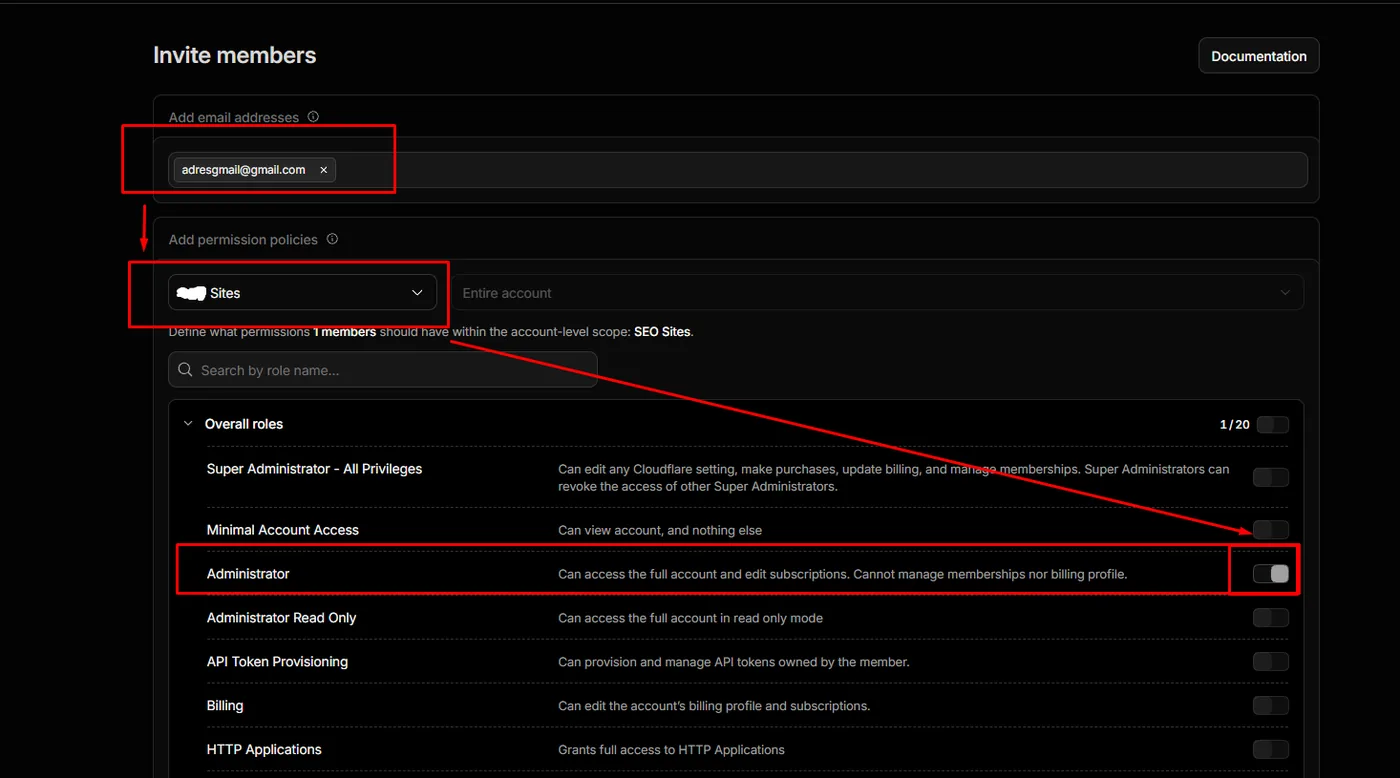The image size is (1400, 778).
Task: Open the Sites account scope dropdown
Action: coord(302,293)
